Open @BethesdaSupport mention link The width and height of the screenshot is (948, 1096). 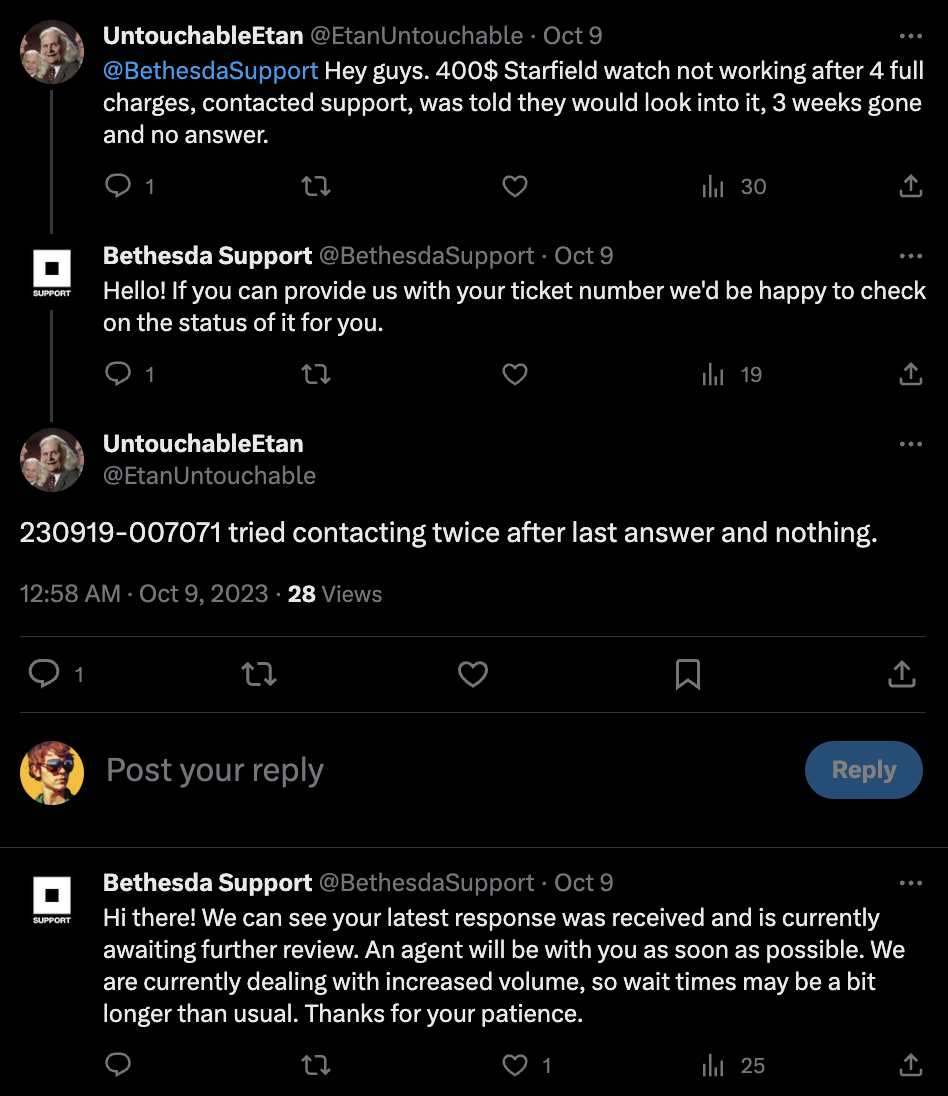coord(210,71)
